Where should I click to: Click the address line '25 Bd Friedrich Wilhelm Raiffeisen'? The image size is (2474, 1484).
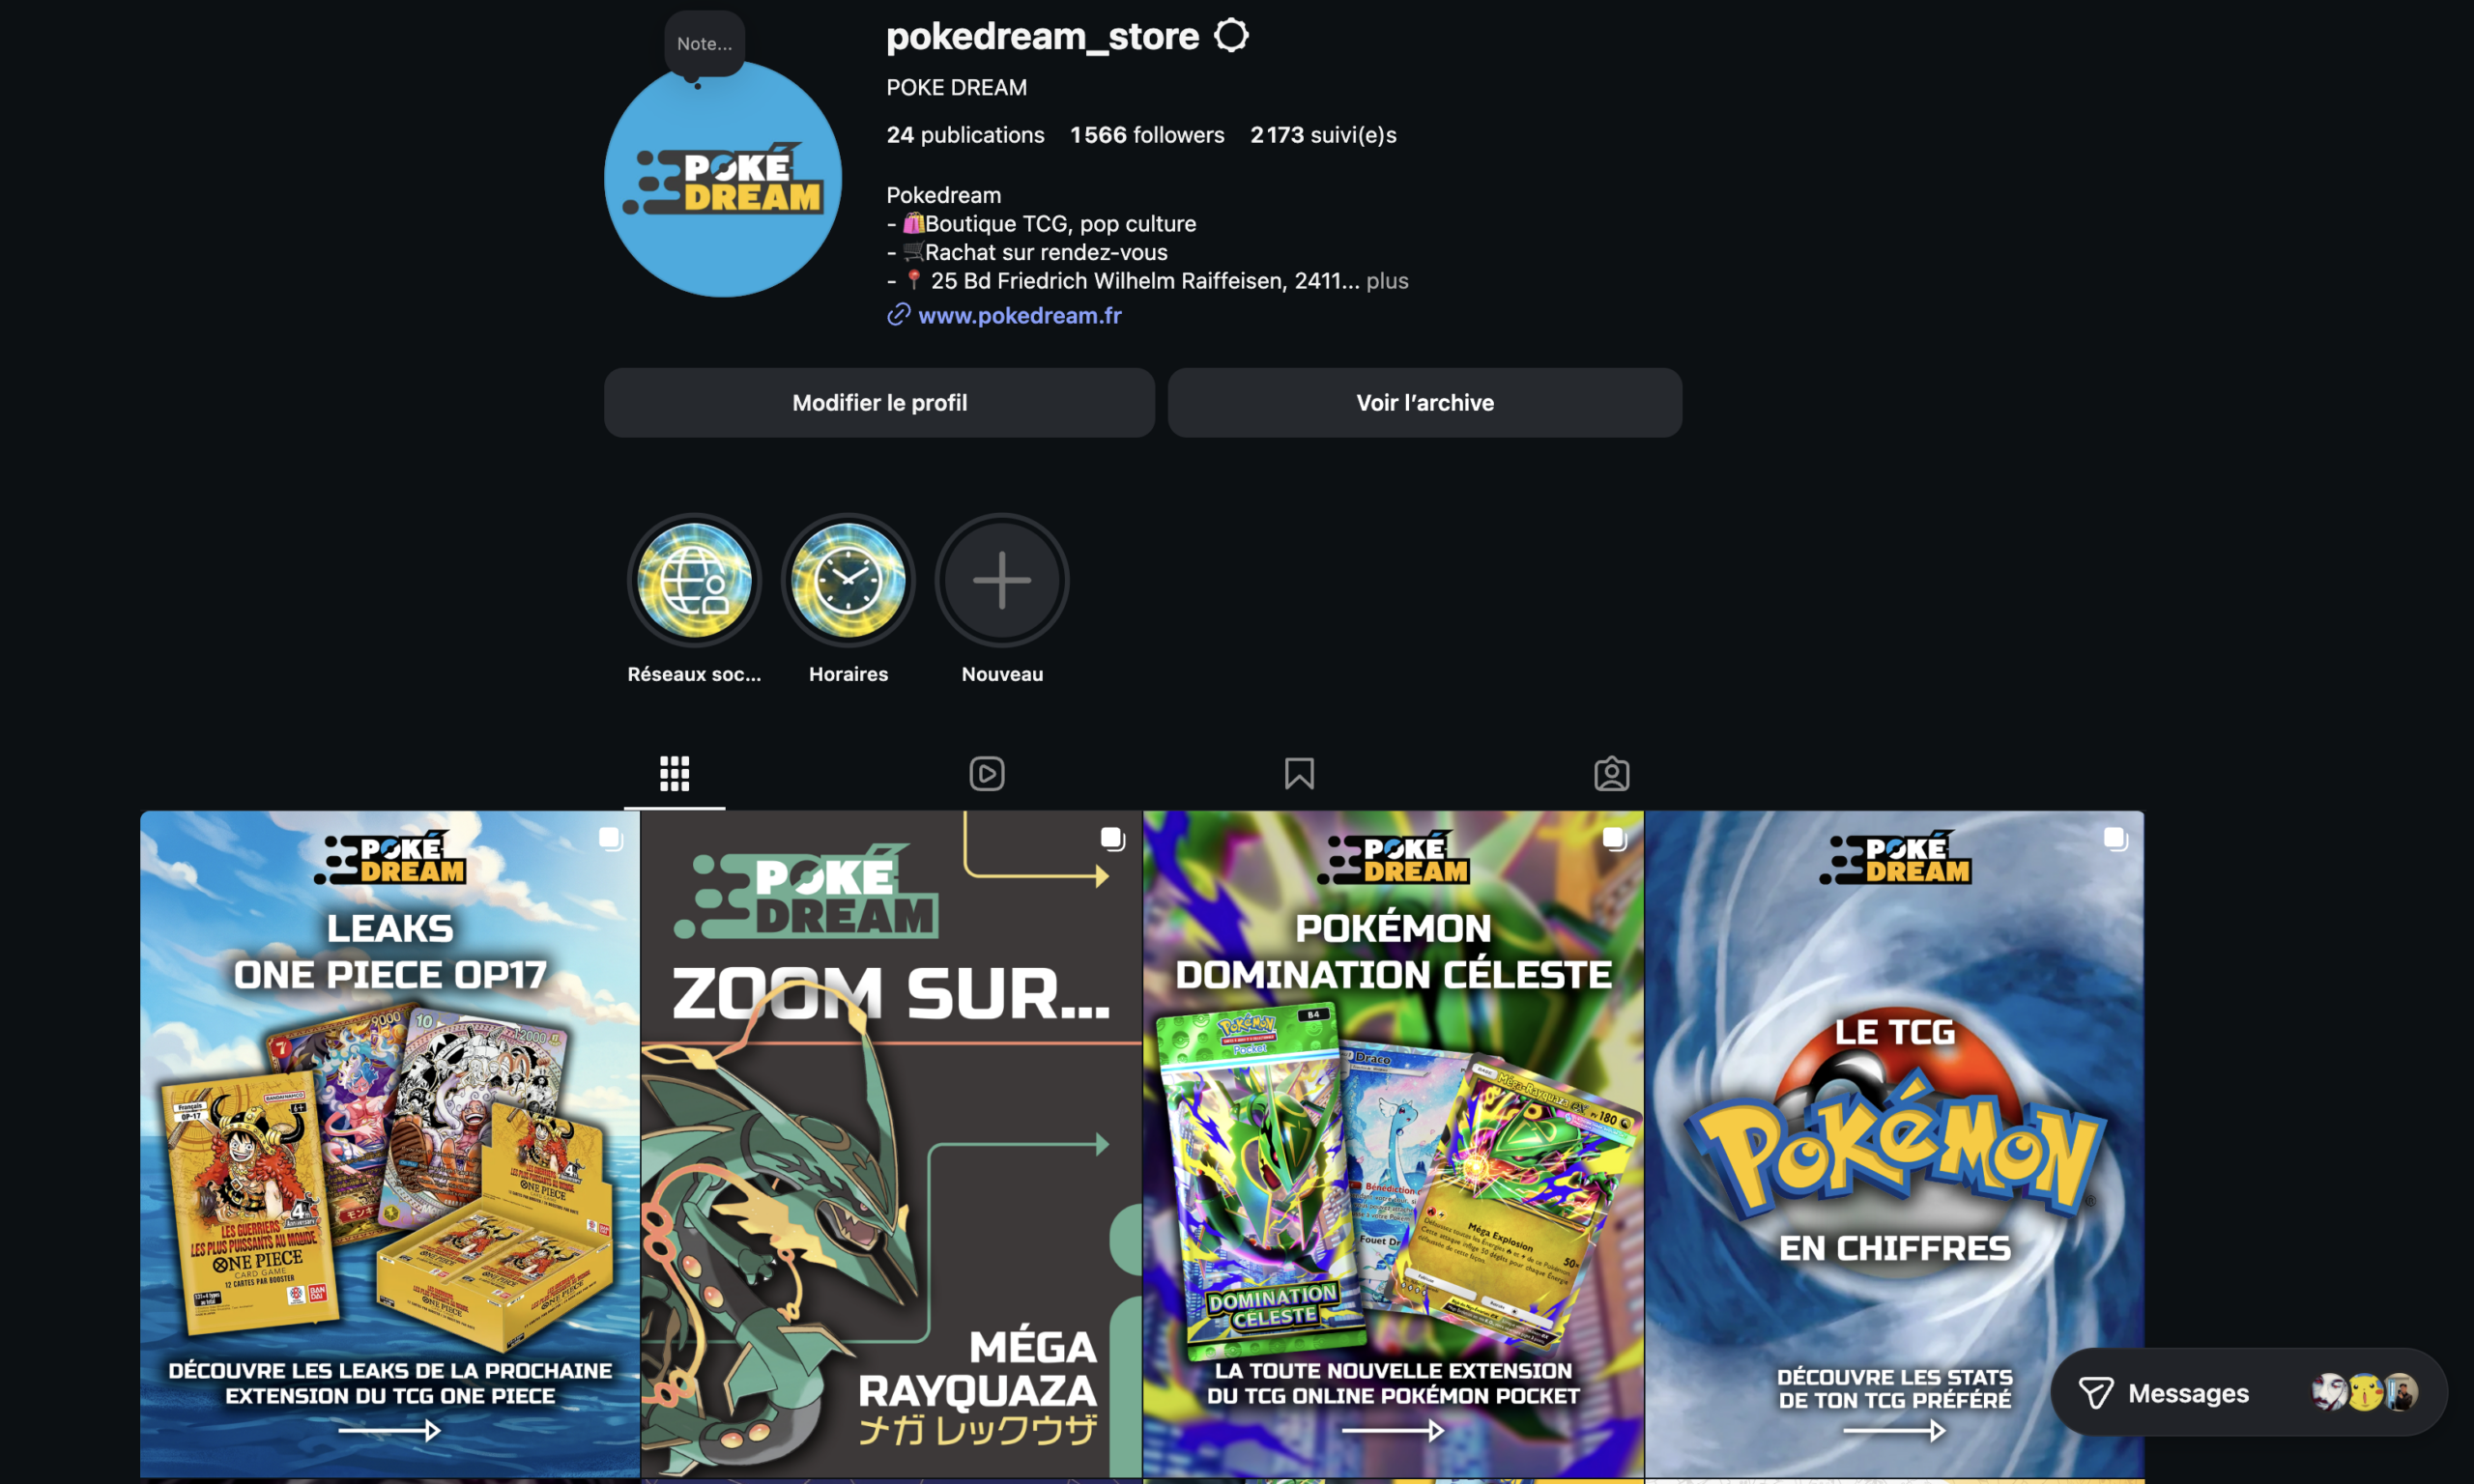[1123, 281]
